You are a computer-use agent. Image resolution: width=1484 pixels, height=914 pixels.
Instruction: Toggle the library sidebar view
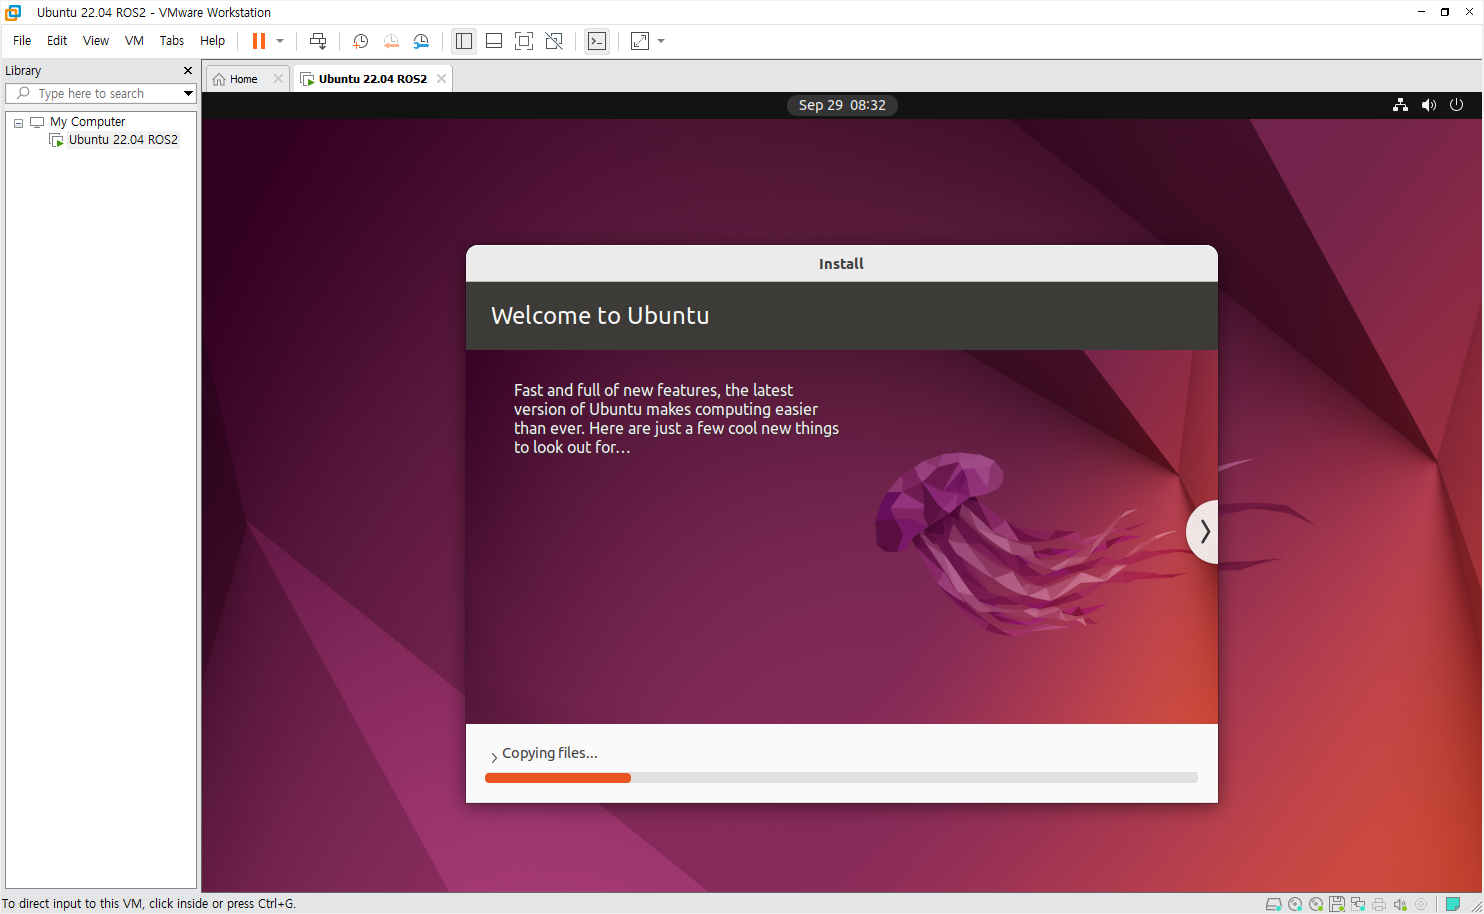pos(464,41)
